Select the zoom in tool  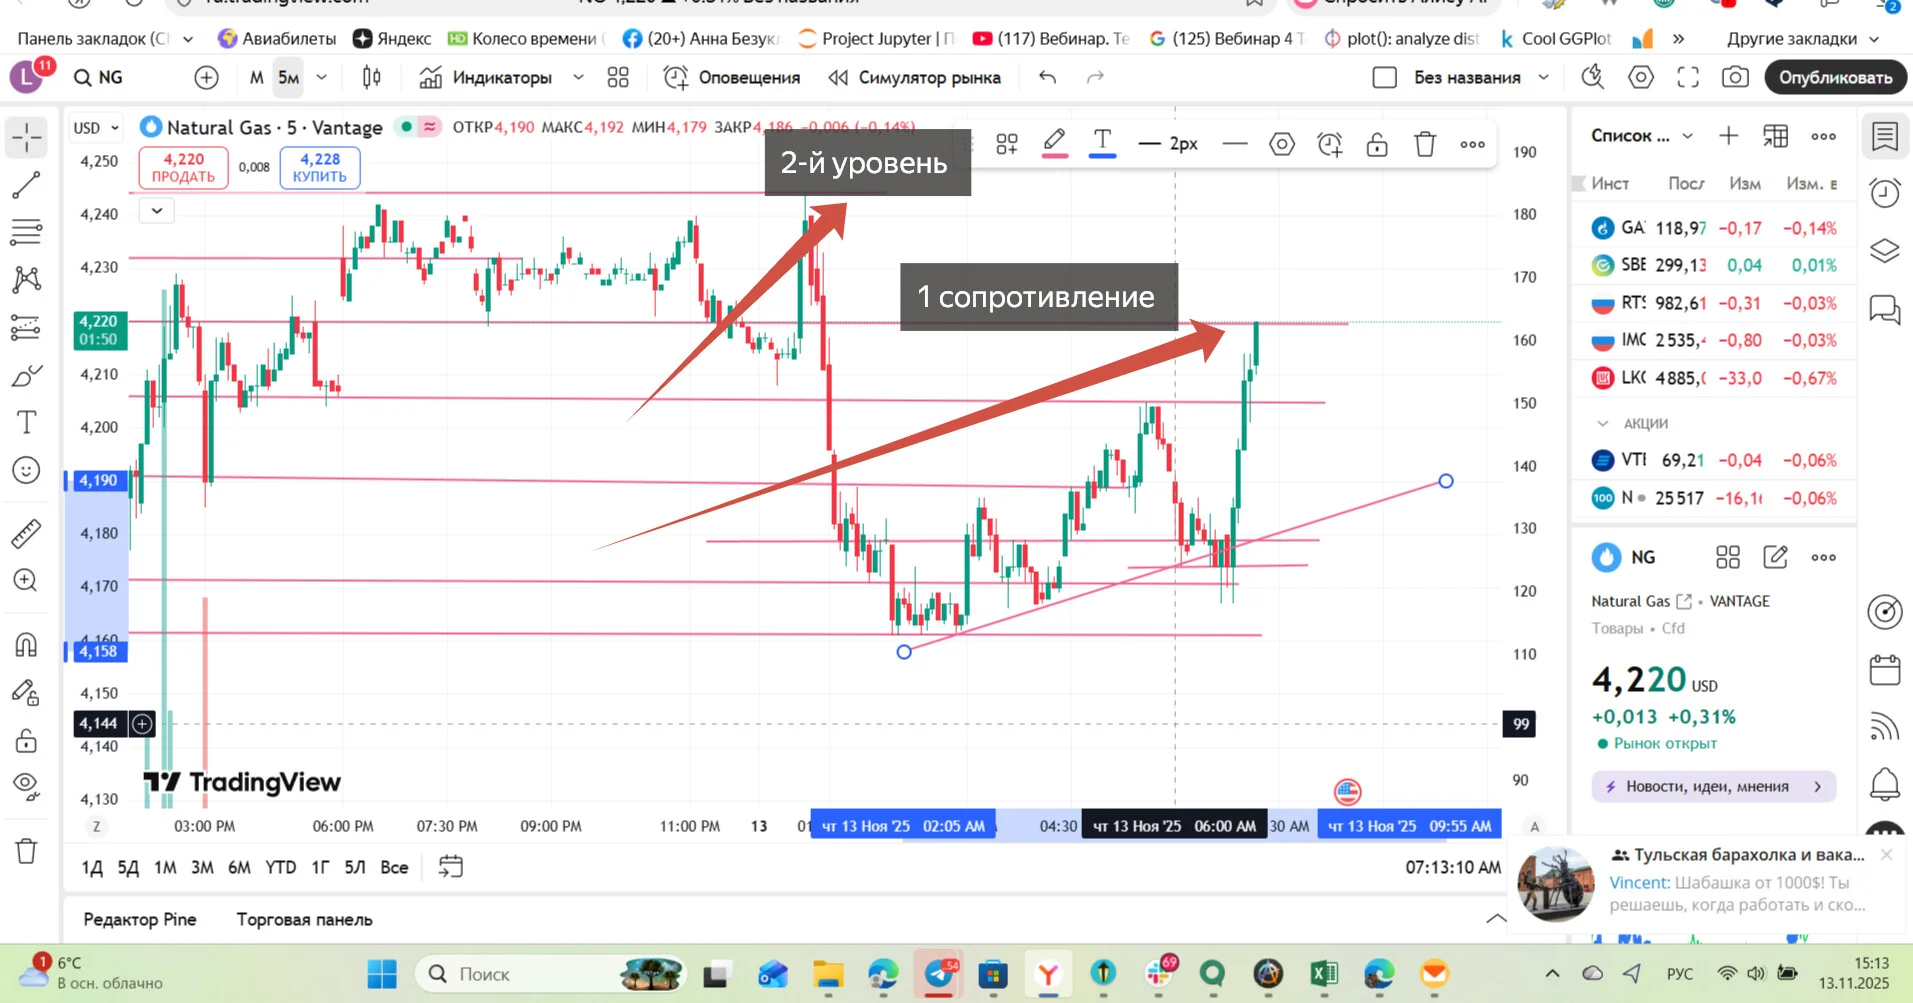click(x=27, y=581)
